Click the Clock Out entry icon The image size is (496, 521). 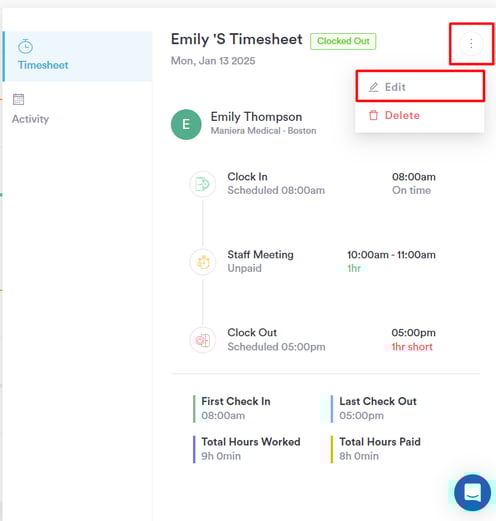pyautogui.click(x=202, y=340)
